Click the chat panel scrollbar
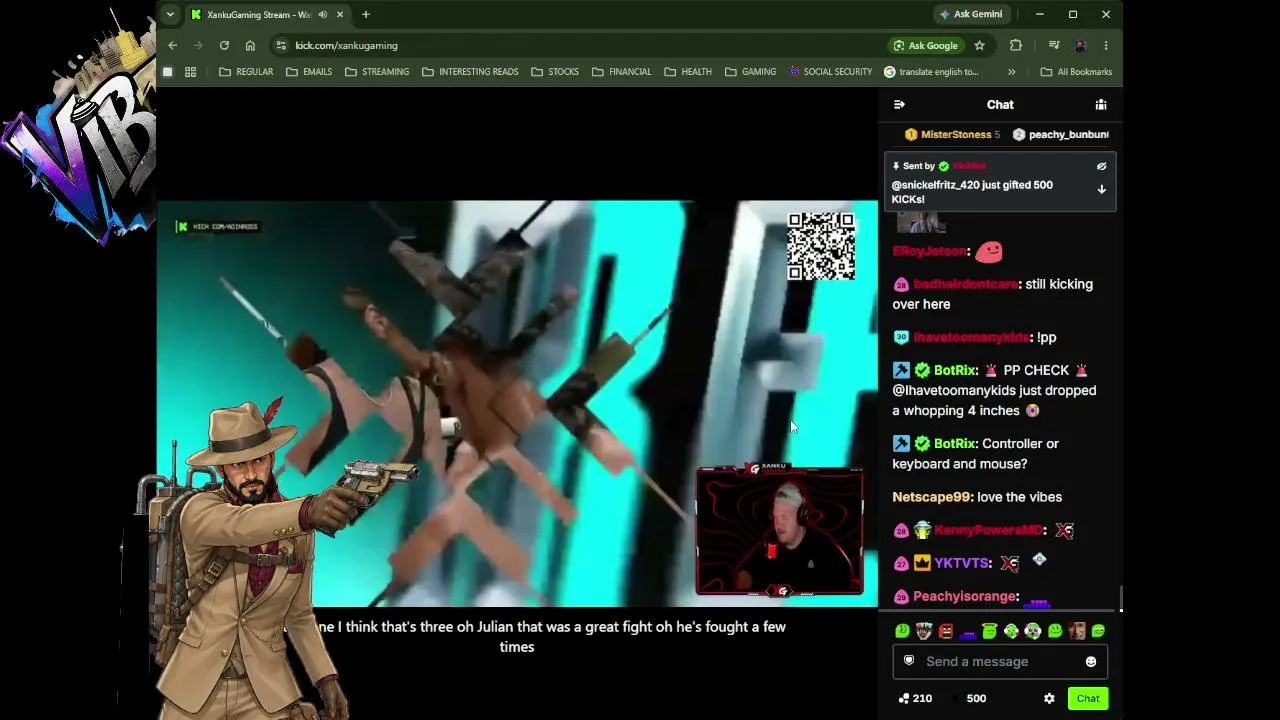1280x720 pixels. click(1120, 597)
